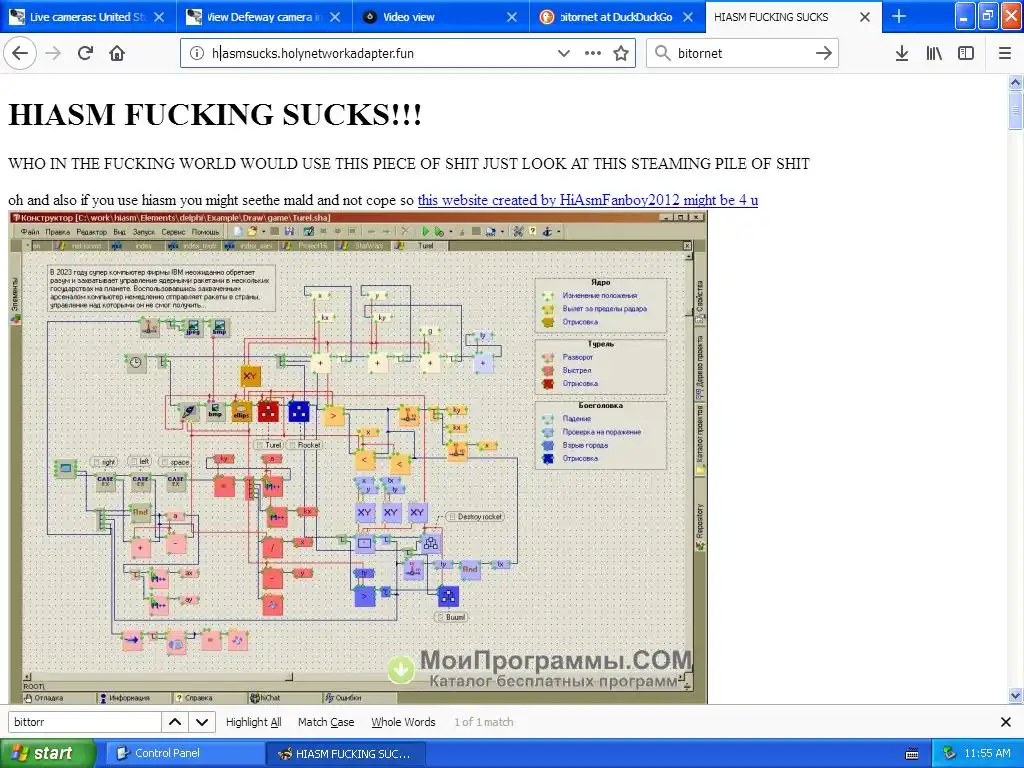The height and width of the screenshot is (768, 1024).
Task: Expand the URL bar history dropdown
Action: (x=564, y=54)
